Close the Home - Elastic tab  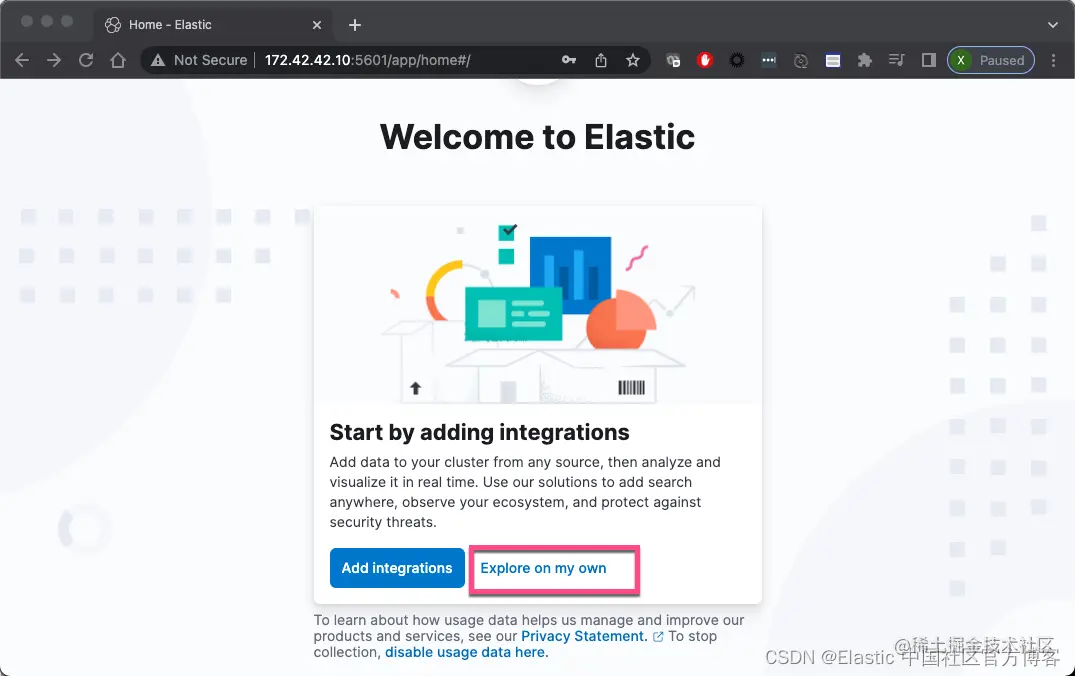tap(317, 25)
